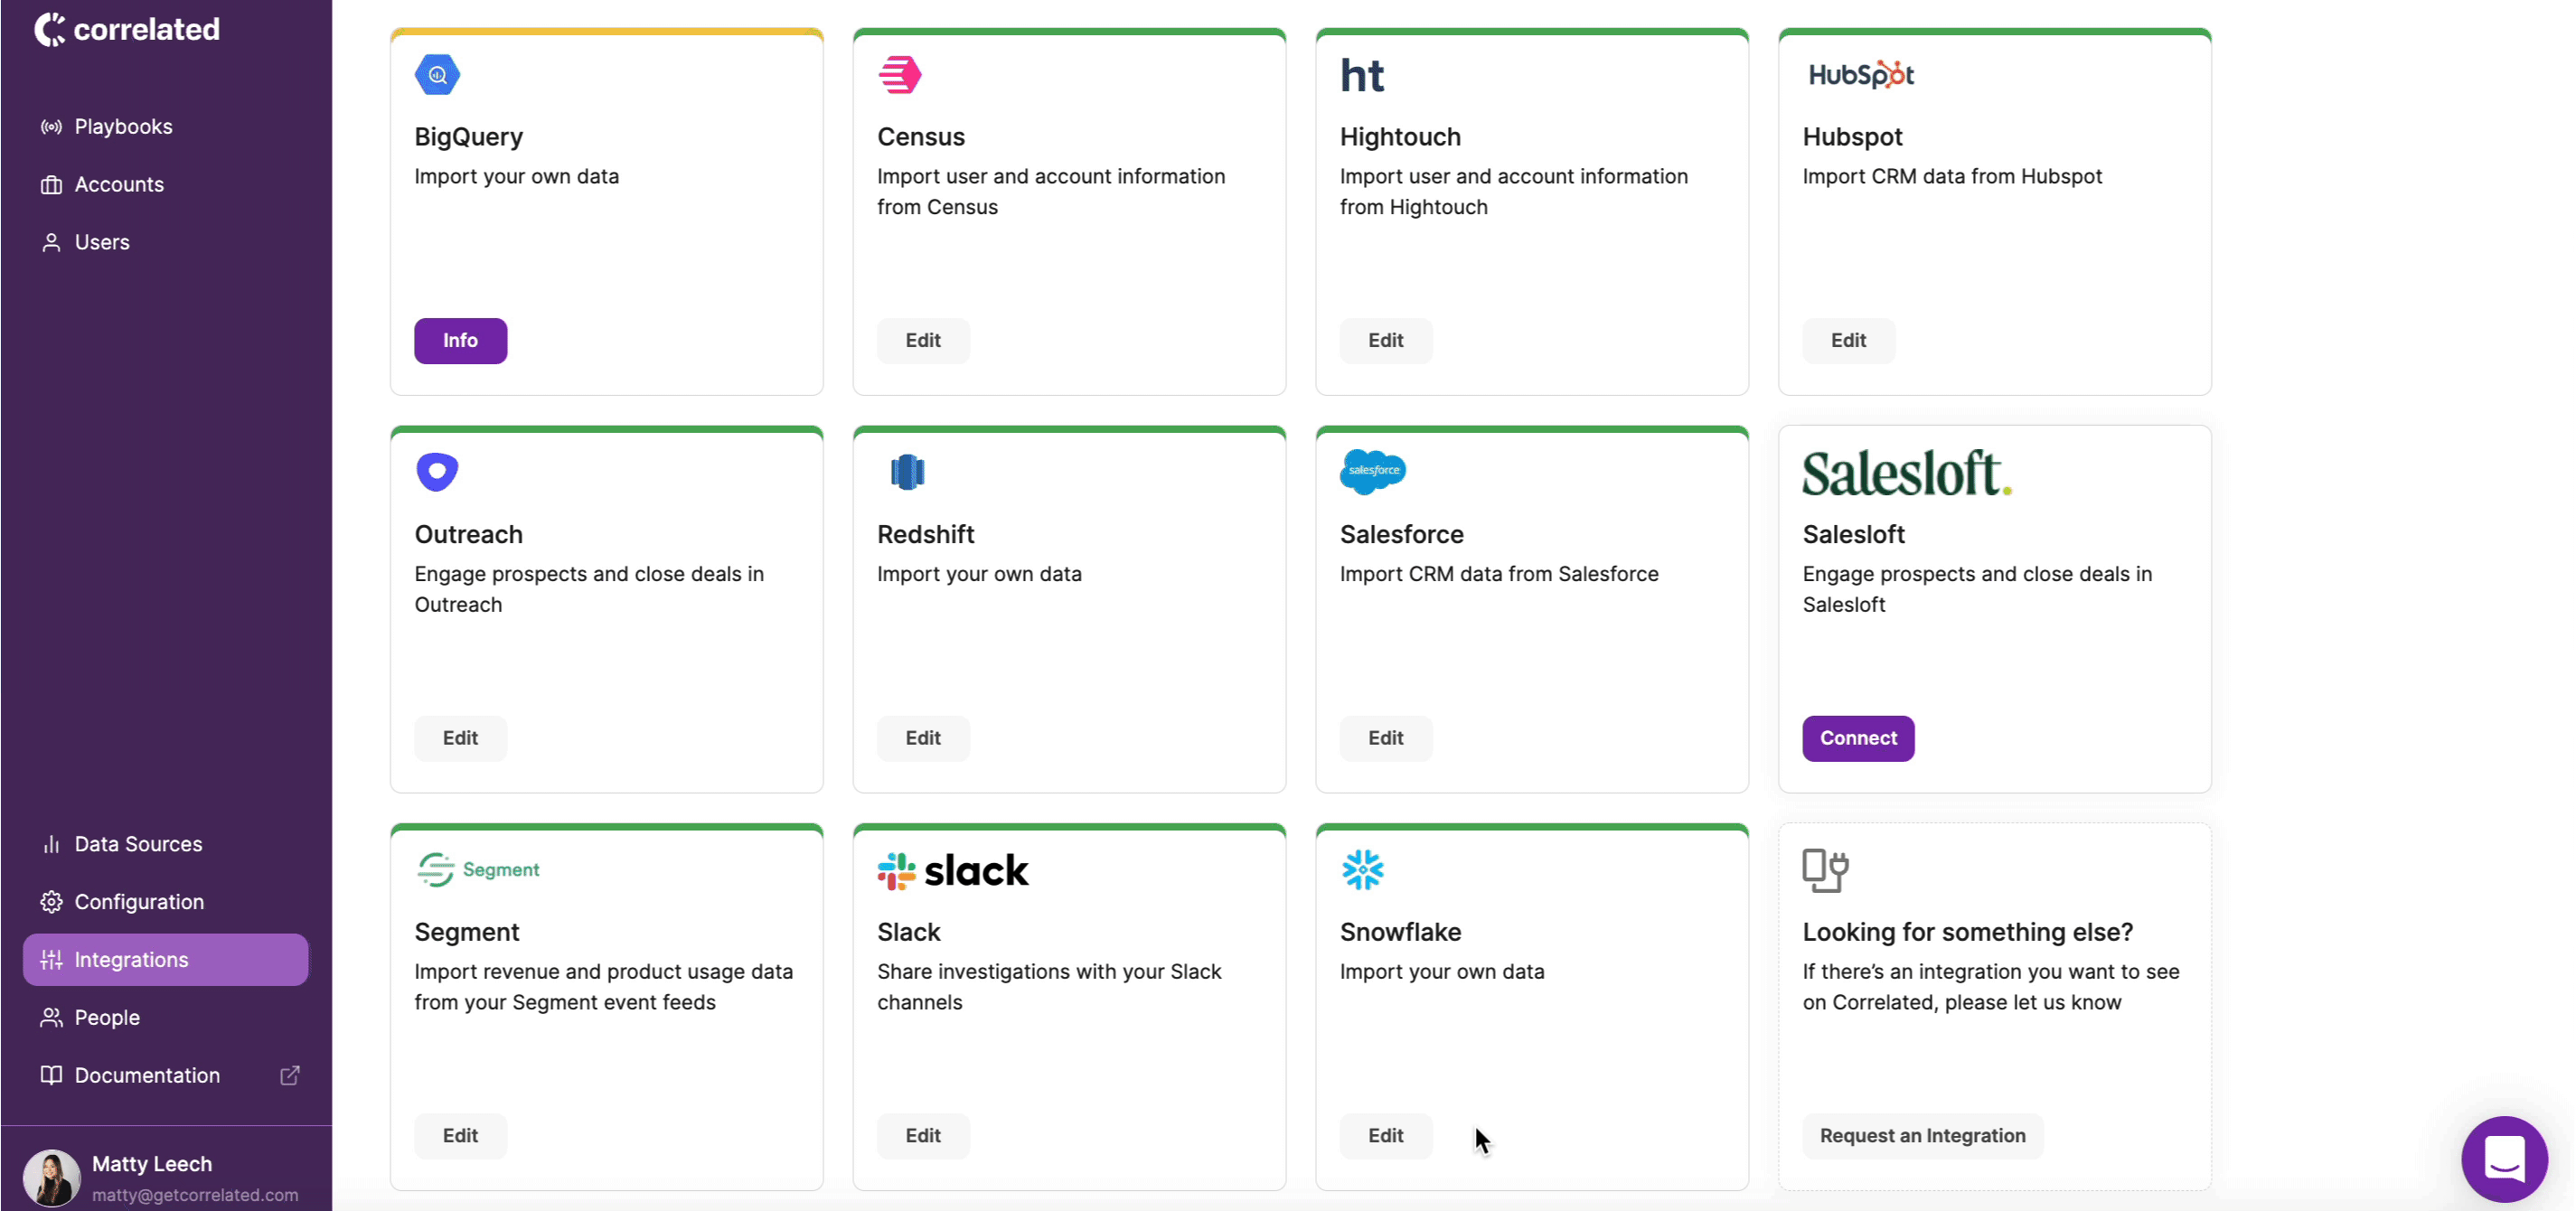2576x1211 pixels.
Task: Click the Correlated logo
Action: pos(127,29)
